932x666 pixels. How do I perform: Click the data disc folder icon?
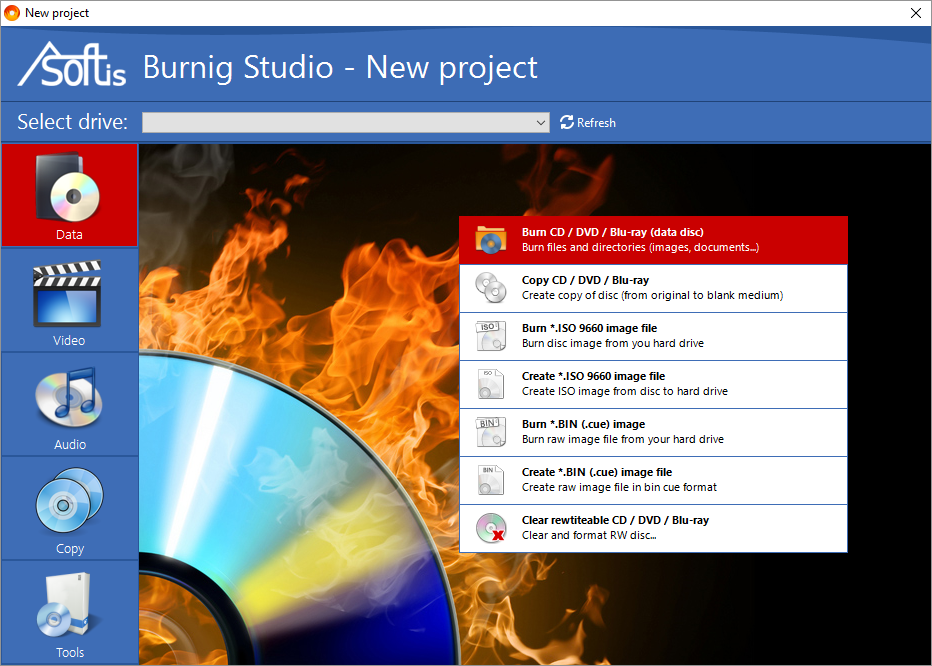tap(490, 239)
